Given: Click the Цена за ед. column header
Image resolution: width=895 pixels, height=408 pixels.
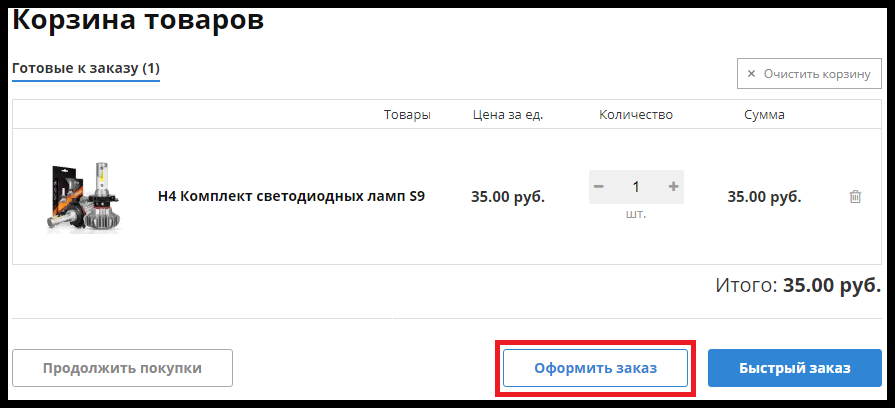Looking at the screenshot, I should click(508, 115).
